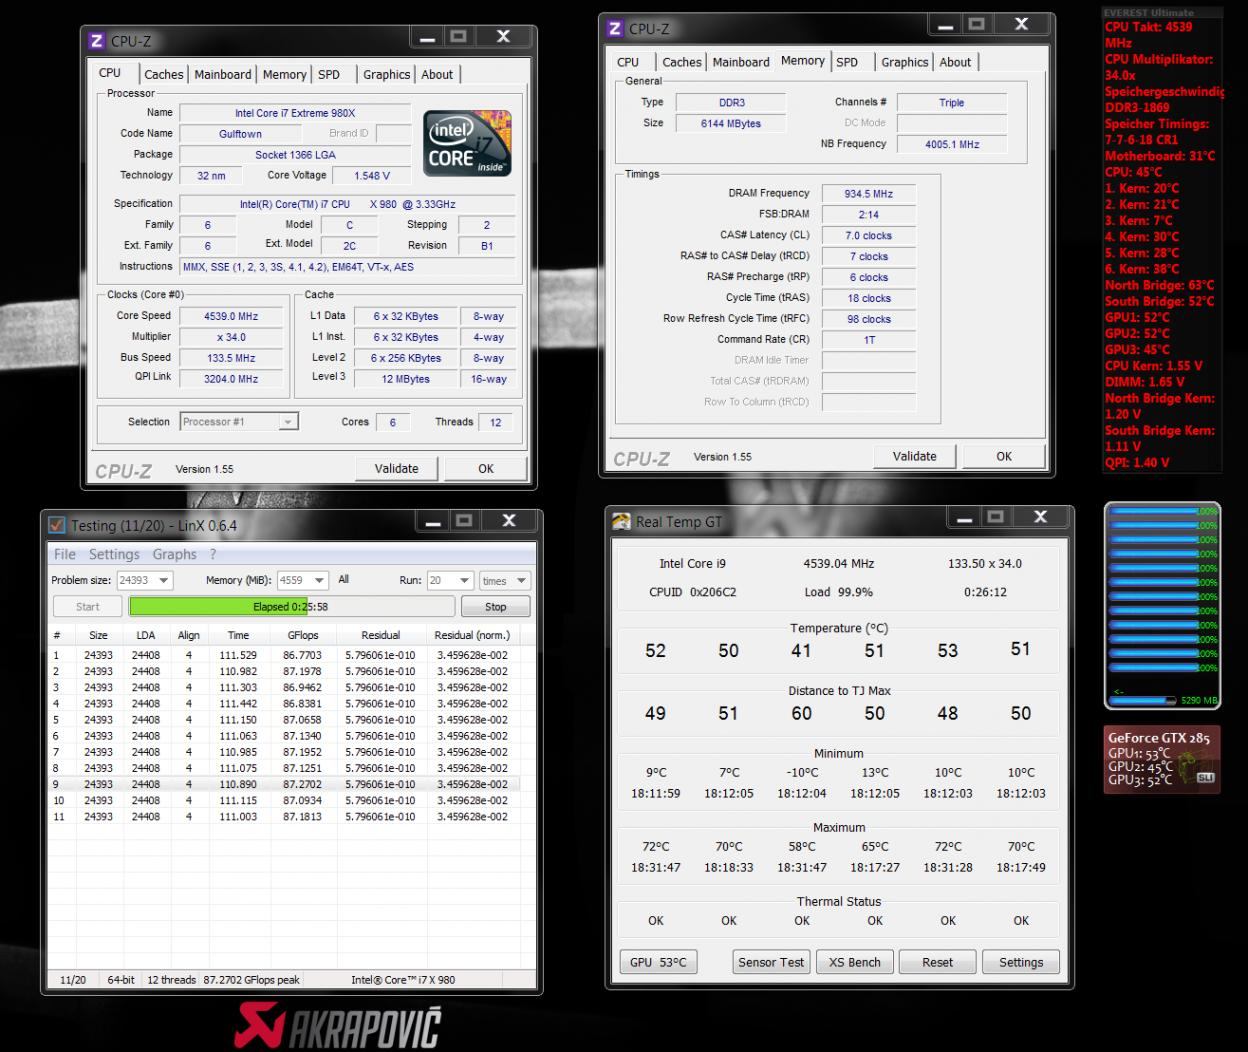This screenshot has height=1052, width=1248.
Task: Expand the Problem size 24393 dropdown
Action: click(x=164, y=580)
